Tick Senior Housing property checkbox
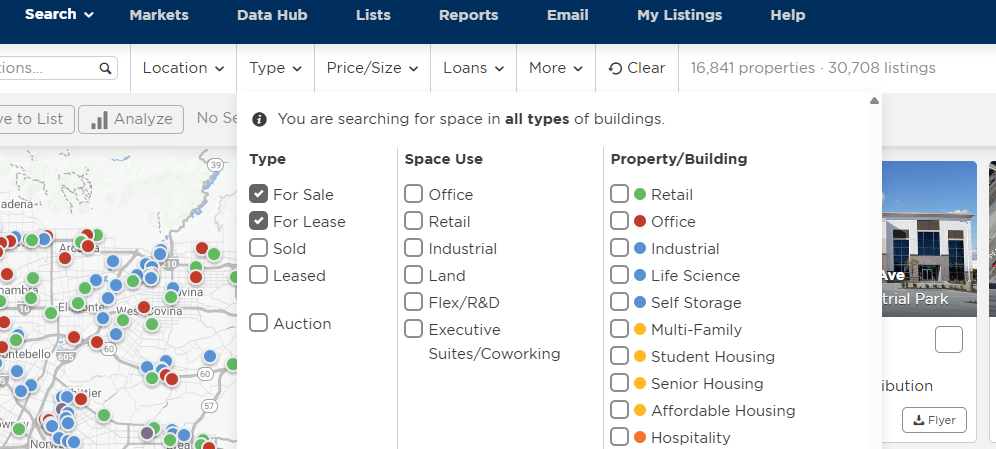Viewport: 996px width, 449px height. click(619, 384)
